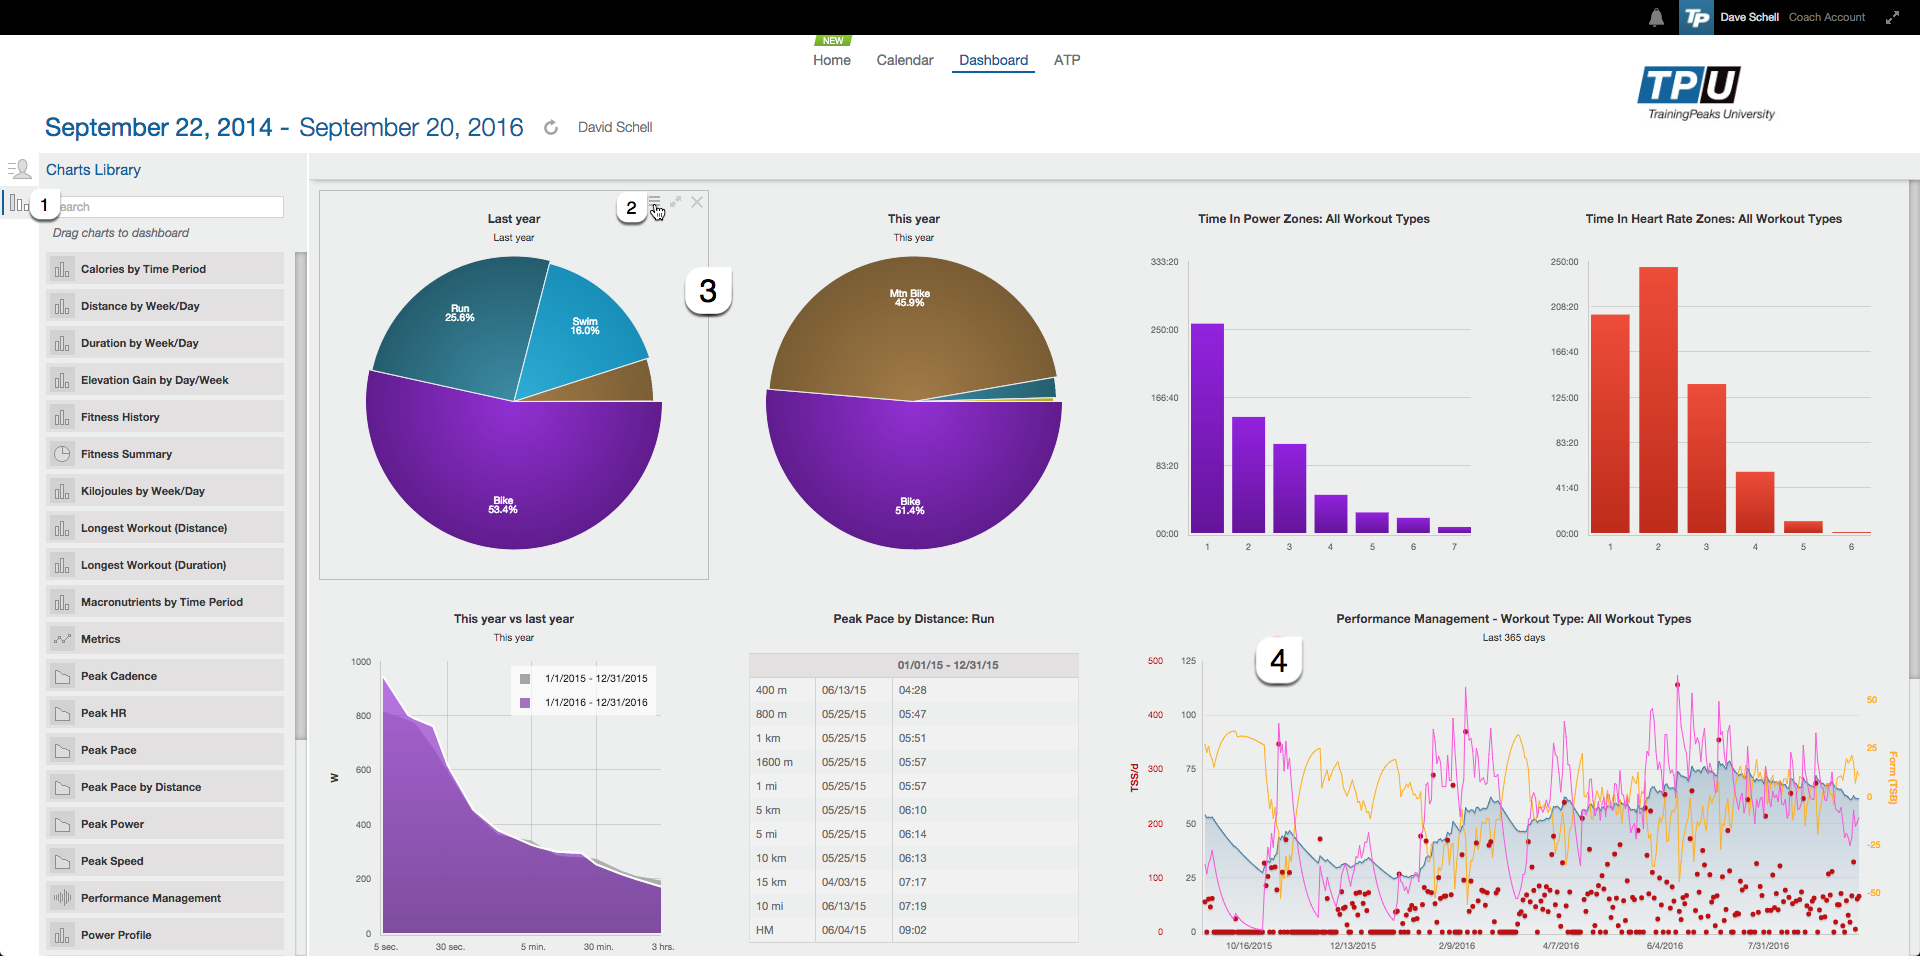Click the "Time In Heart Rate Zones" chart title
This screenshot has height=956, width=1920.
pyautogui.click(x=1714, y=219)
